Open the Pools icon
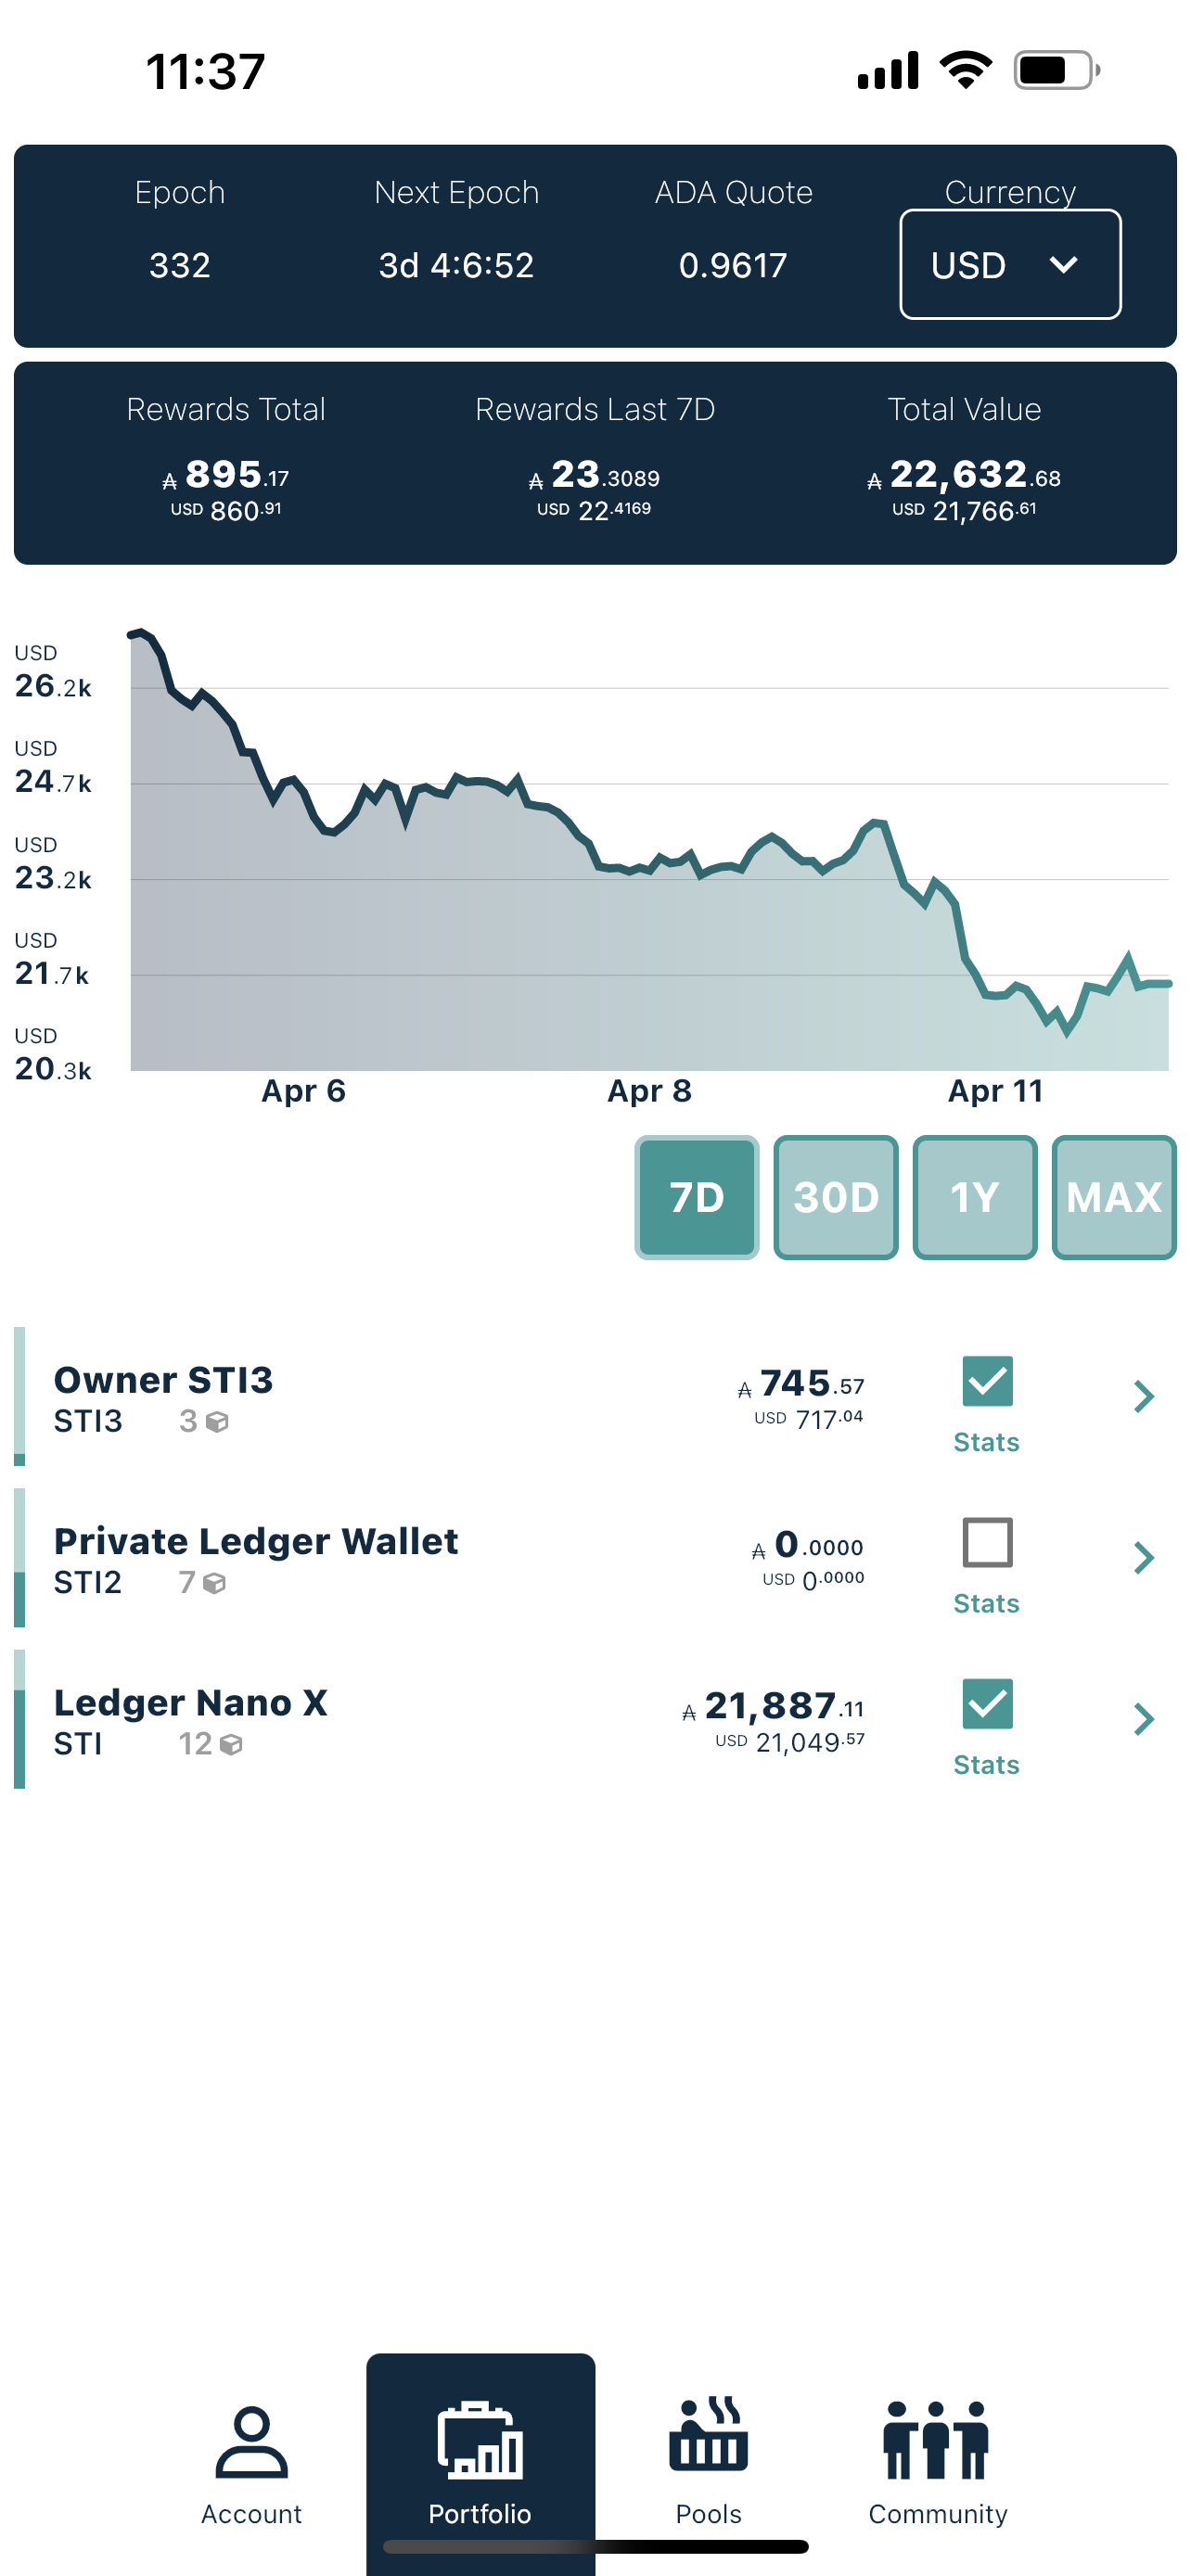1191x2576 pixels. coord(708,2434)
